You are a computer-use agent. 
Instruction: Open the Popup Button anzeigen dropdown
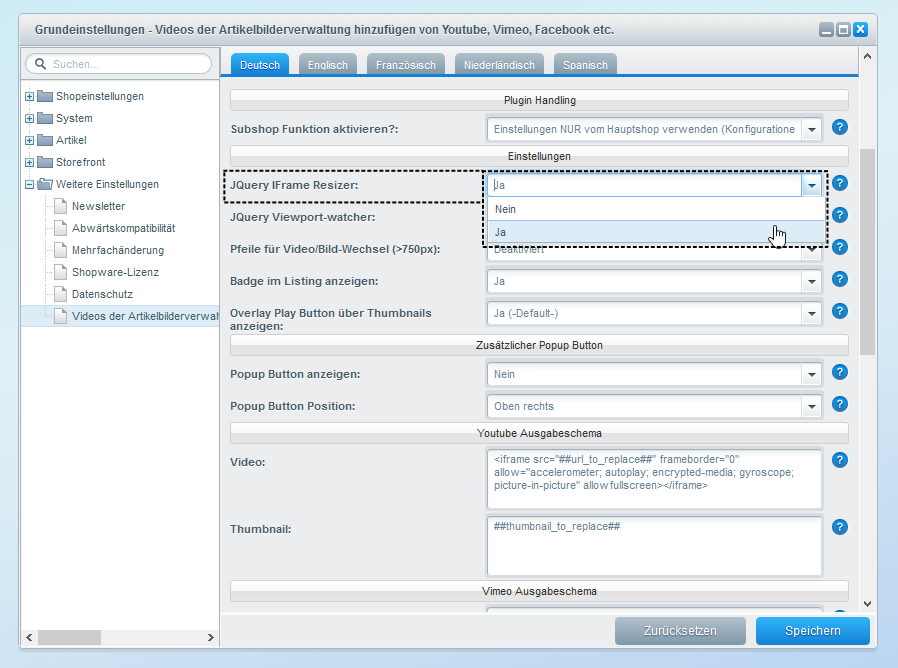(812, 374)
